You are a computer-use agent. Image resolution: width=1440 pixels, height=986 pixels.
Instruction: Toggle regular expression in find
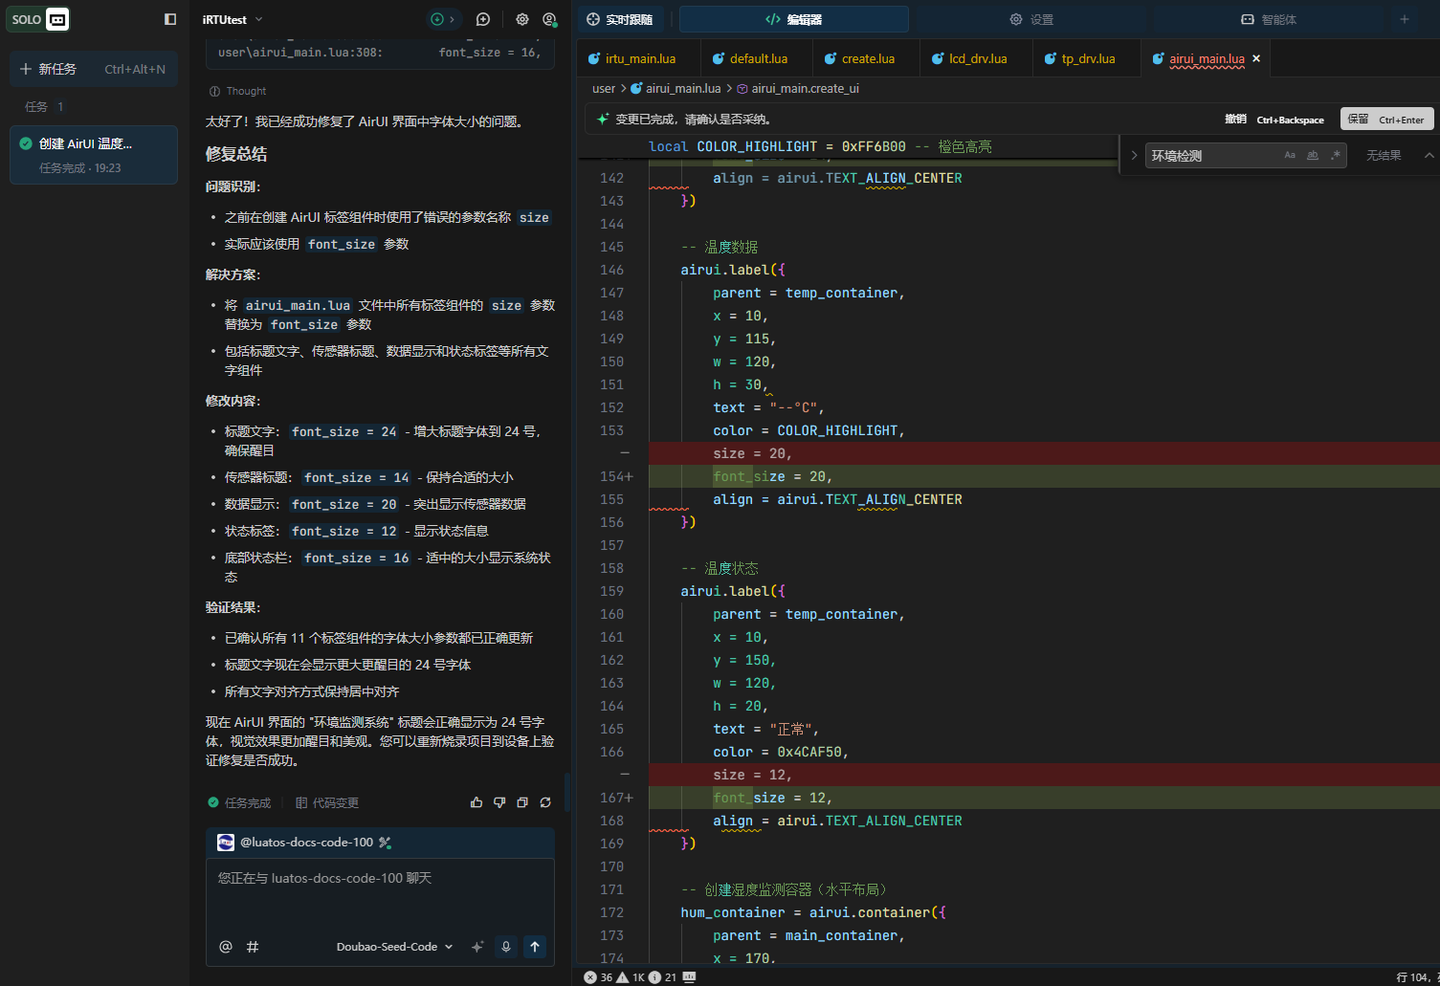click(x=1335, y=155)
